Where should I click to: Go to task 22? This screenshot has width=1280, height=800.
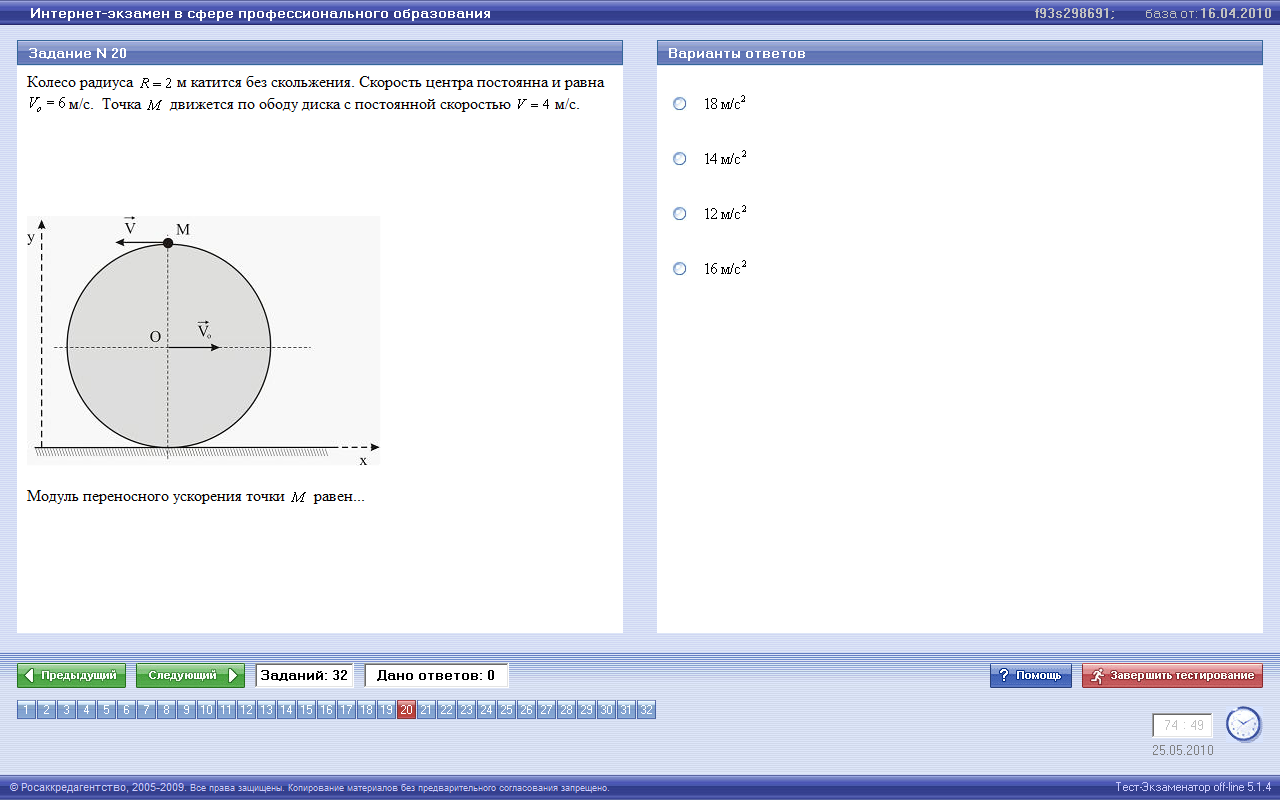pos(447,710)
